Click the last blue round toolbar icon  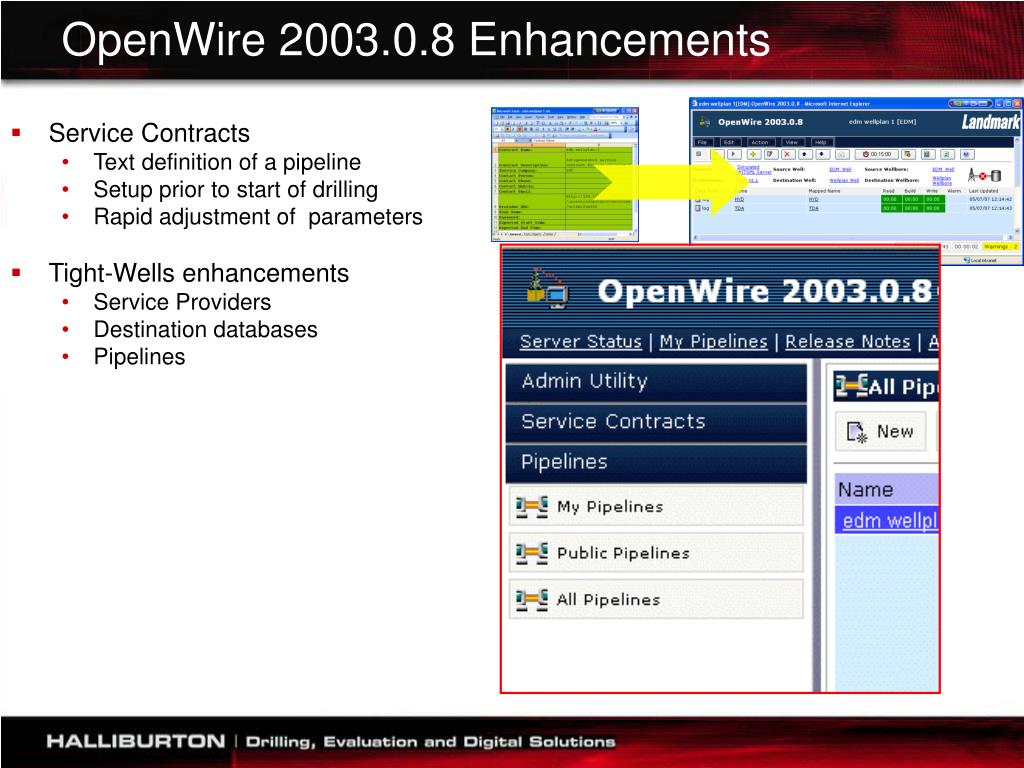(x=967, y=154)
